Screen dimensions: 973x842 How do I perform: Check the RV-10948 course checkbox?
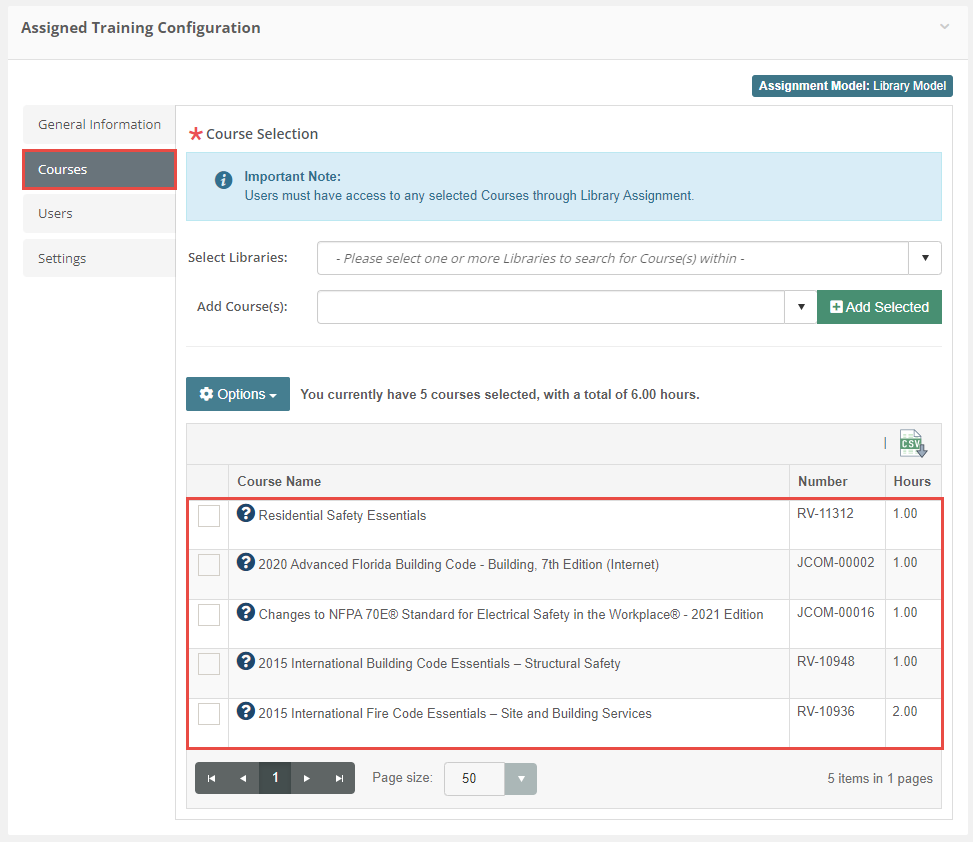coord(209,664)
